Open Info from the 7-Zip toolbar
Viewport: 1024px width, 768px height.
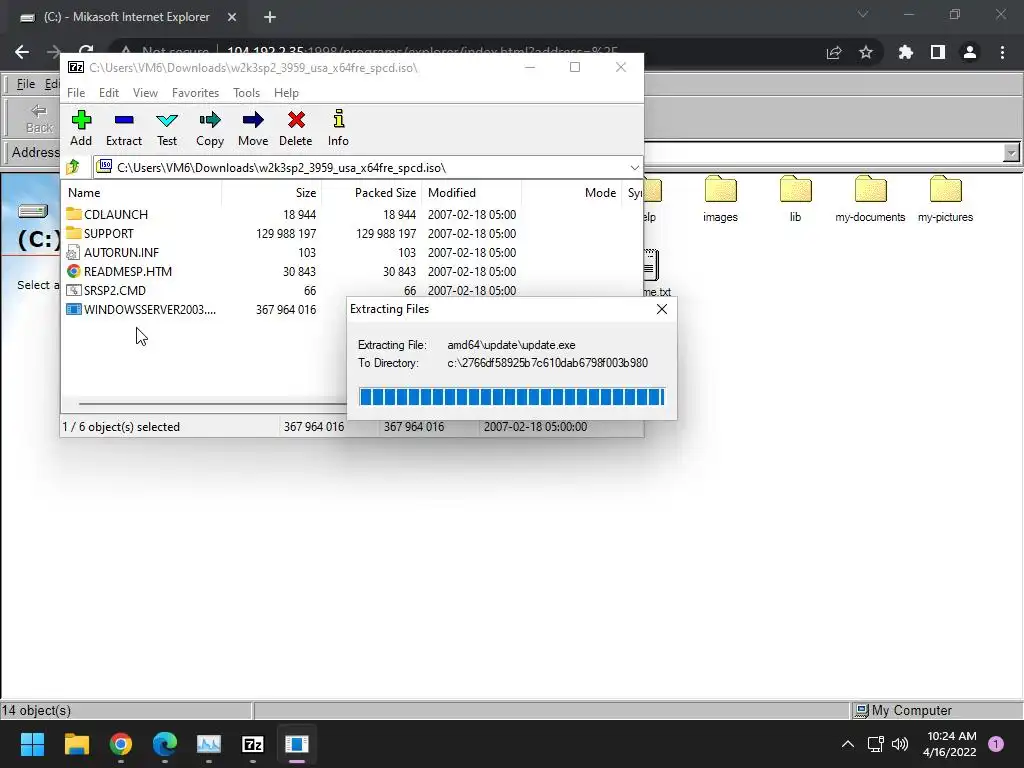(338, 128)
